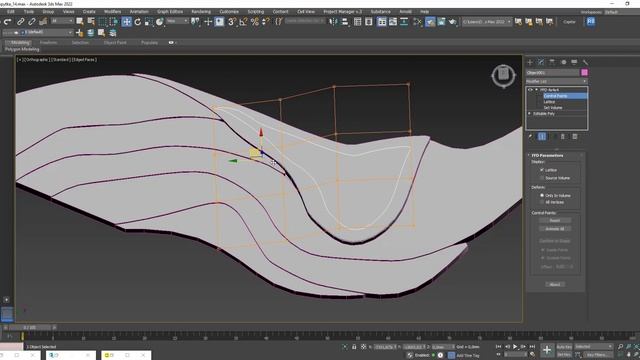Screen dimensions: 640x360
Task: Click the Reset control points button
Action: tap(555, 220)
